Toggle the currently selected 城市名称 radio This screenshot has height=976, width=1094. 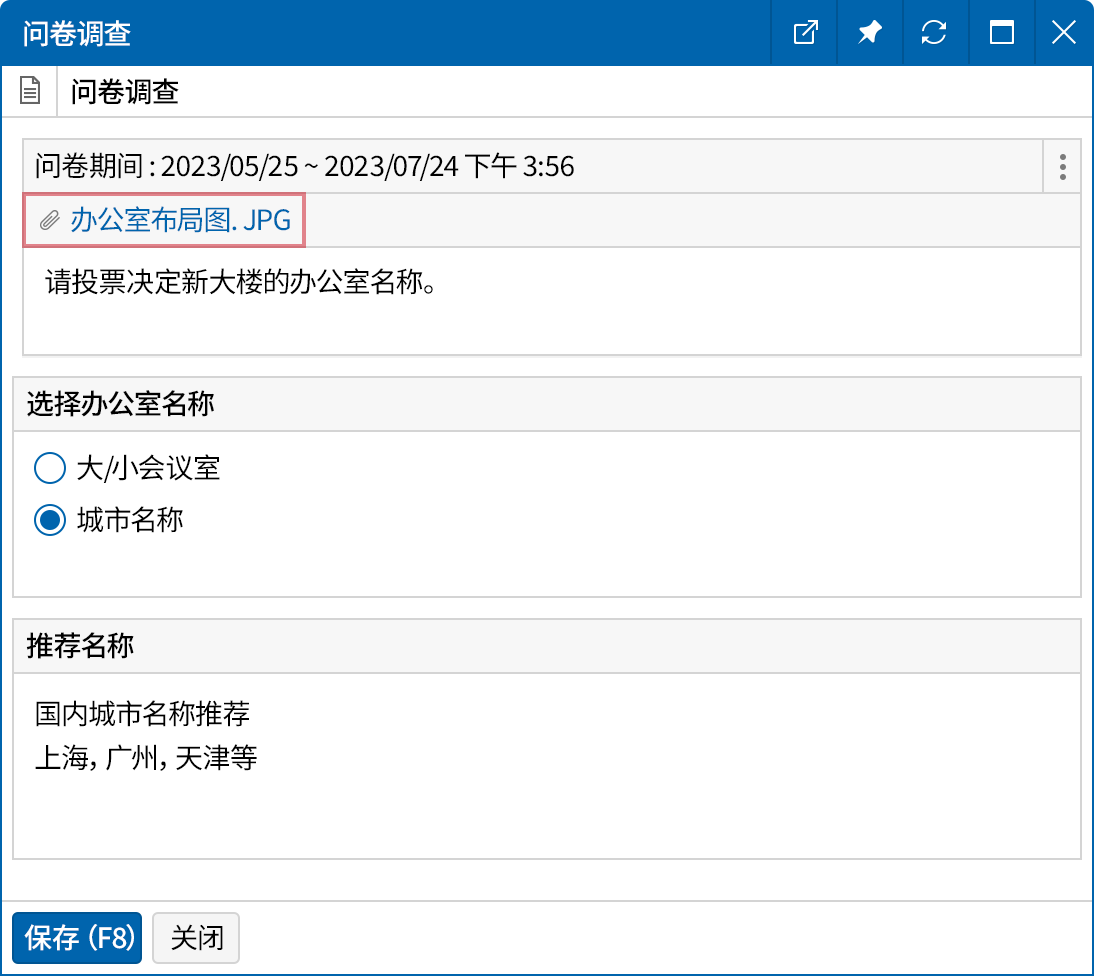tap(50, 520)
